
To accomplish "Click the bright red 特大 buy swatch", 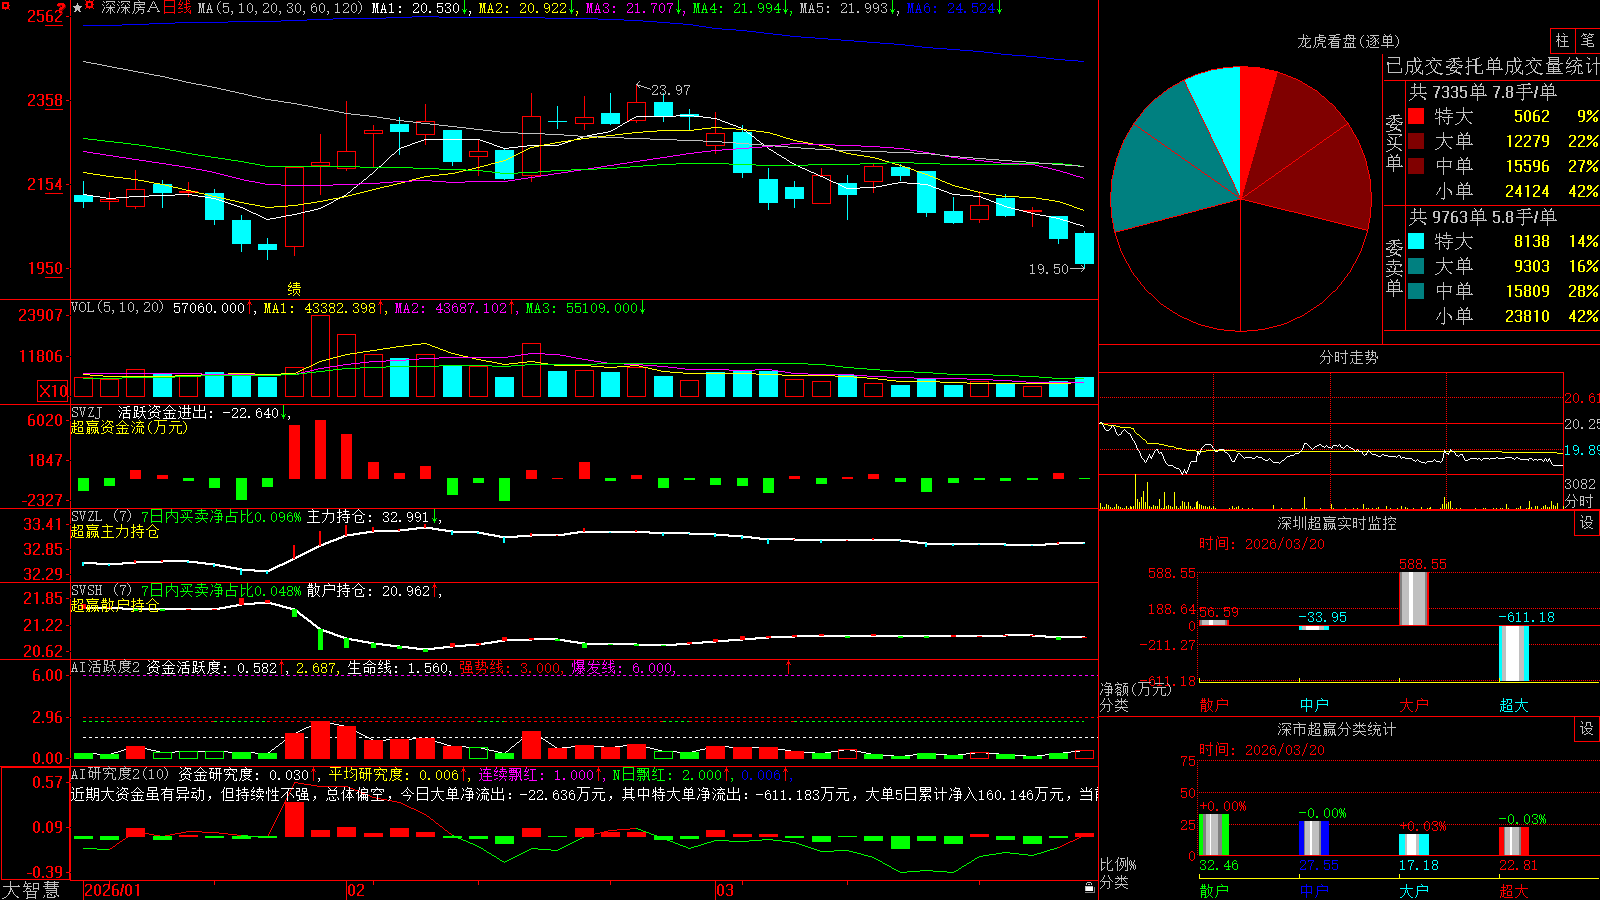I will point(1416,116).
